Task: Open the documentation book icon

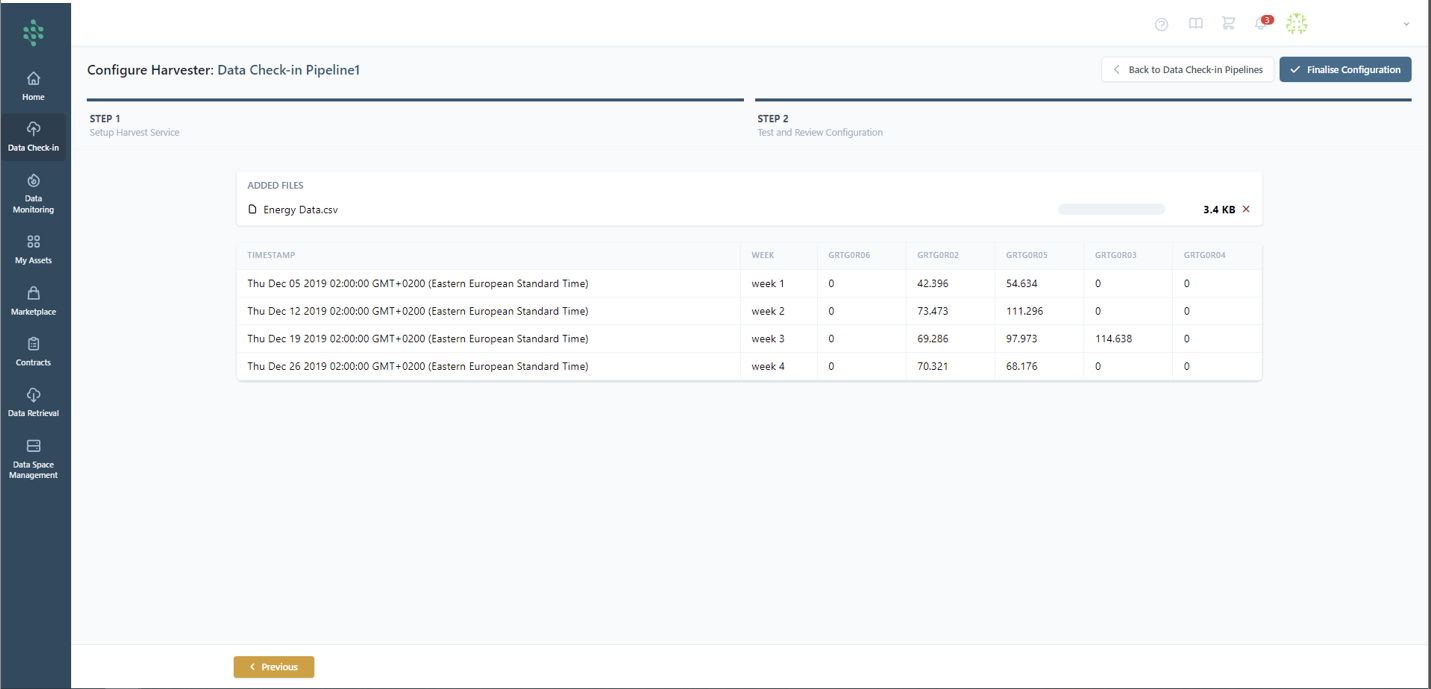Action: point(1195,24)
